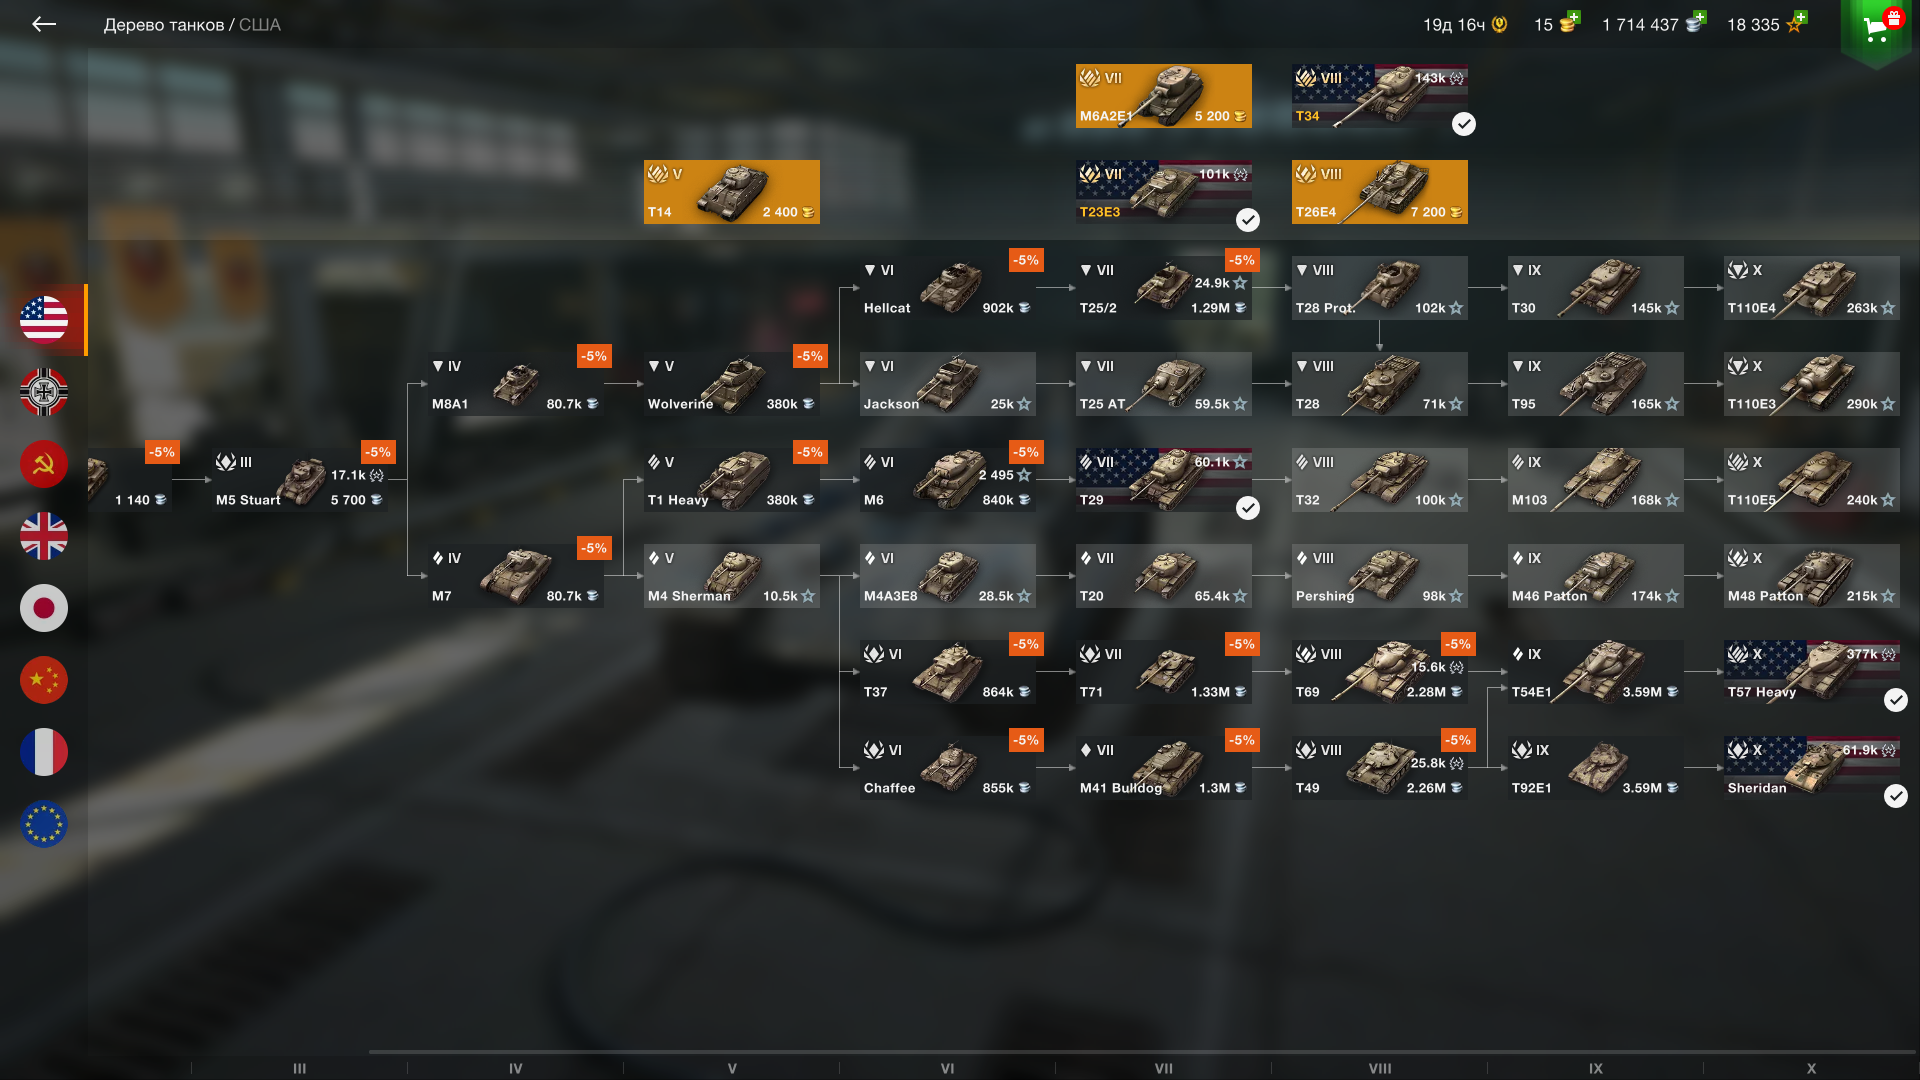Select the European nation flag icon

coord(44,824)
